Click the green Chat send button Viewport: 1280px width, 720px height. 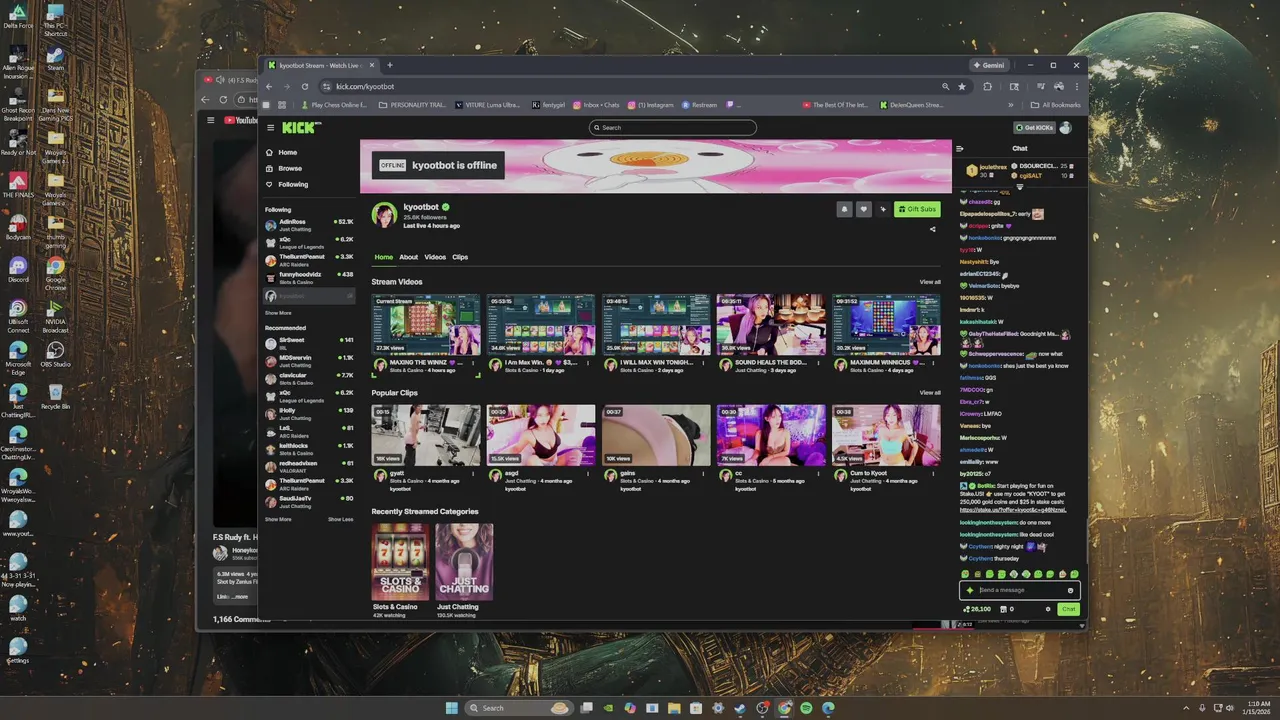pos(1069,609)
